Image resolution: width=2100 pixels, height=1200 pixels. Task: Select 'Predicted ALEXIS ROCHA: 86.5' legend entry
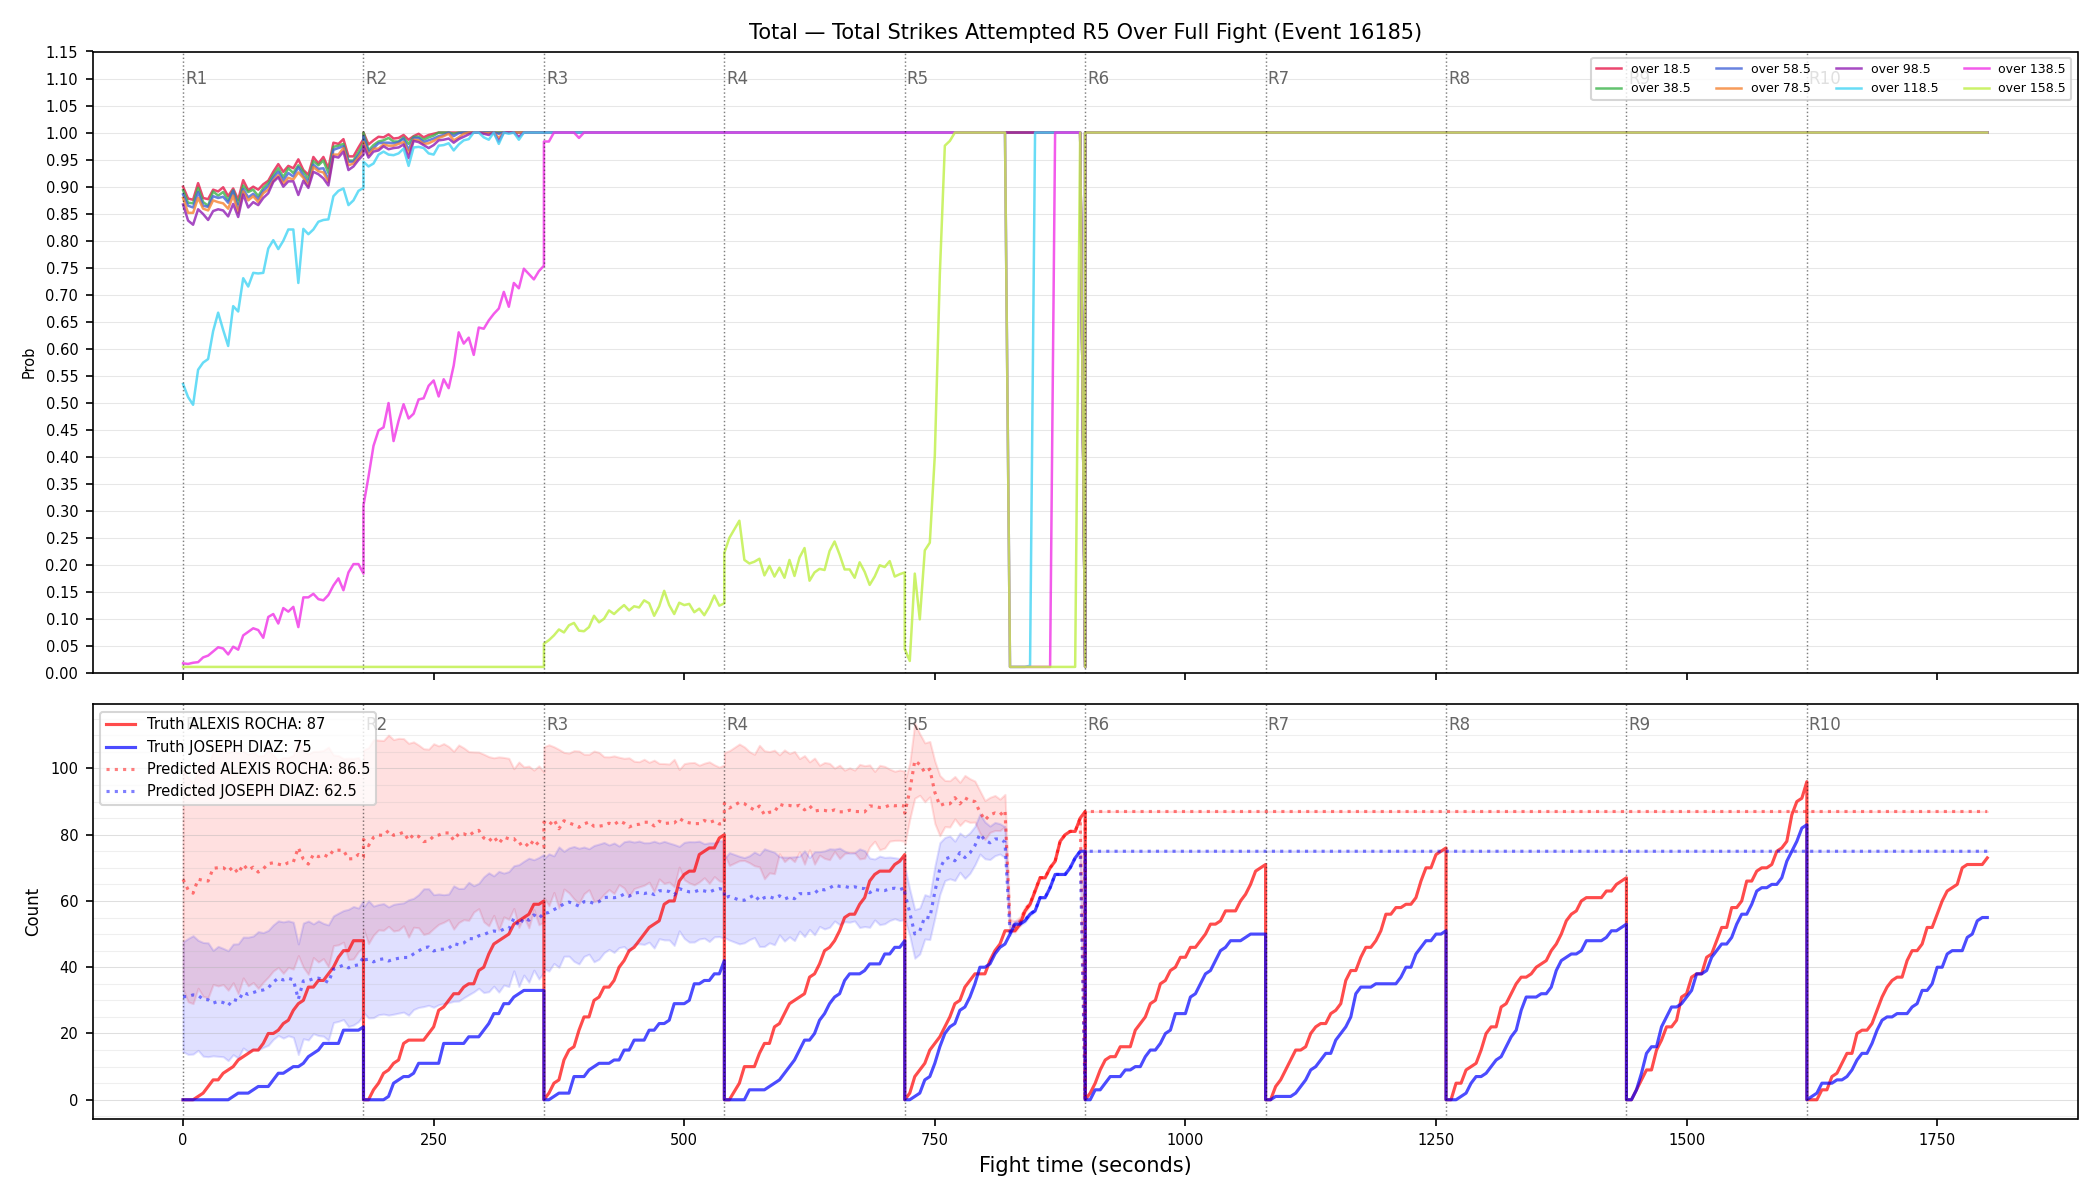237,769
